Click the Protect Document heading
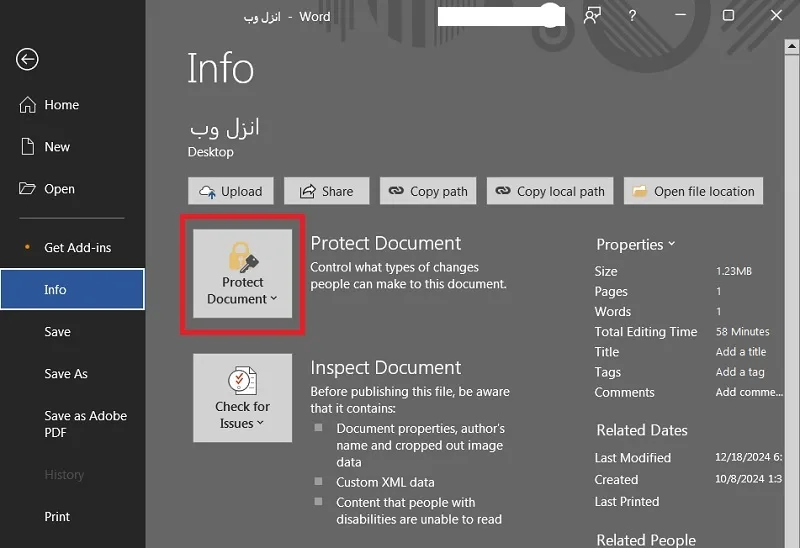 [x=386, y=243]
